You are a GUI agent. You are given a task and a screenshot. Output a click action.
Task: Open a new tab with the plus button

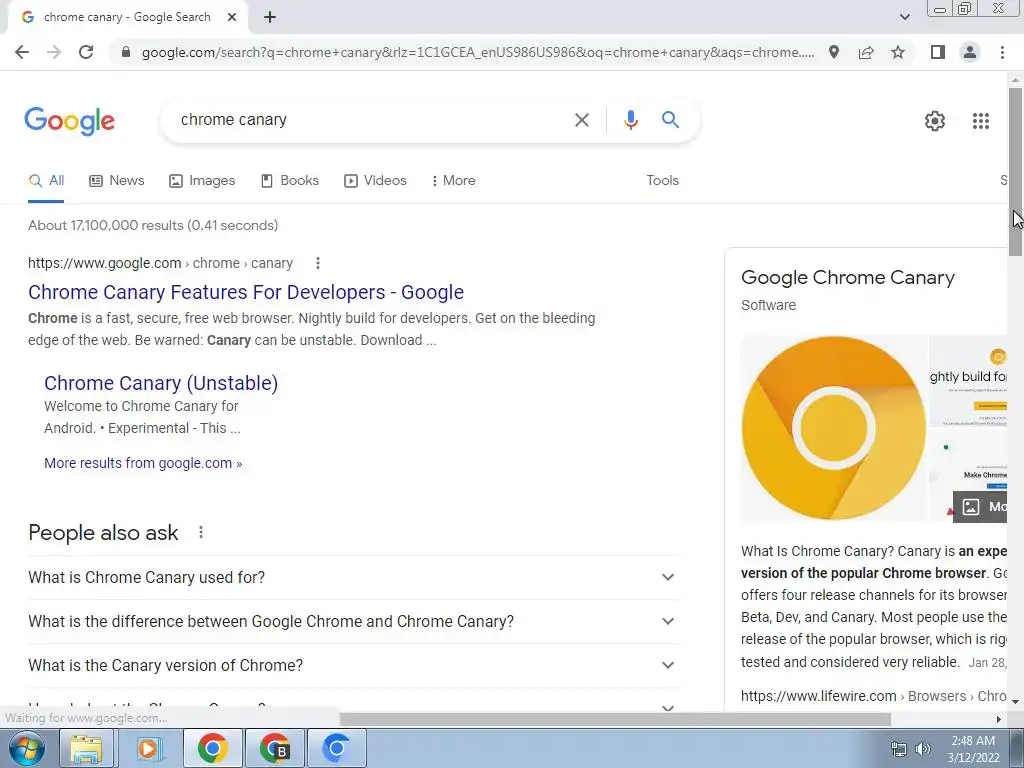tap(270, 18)
